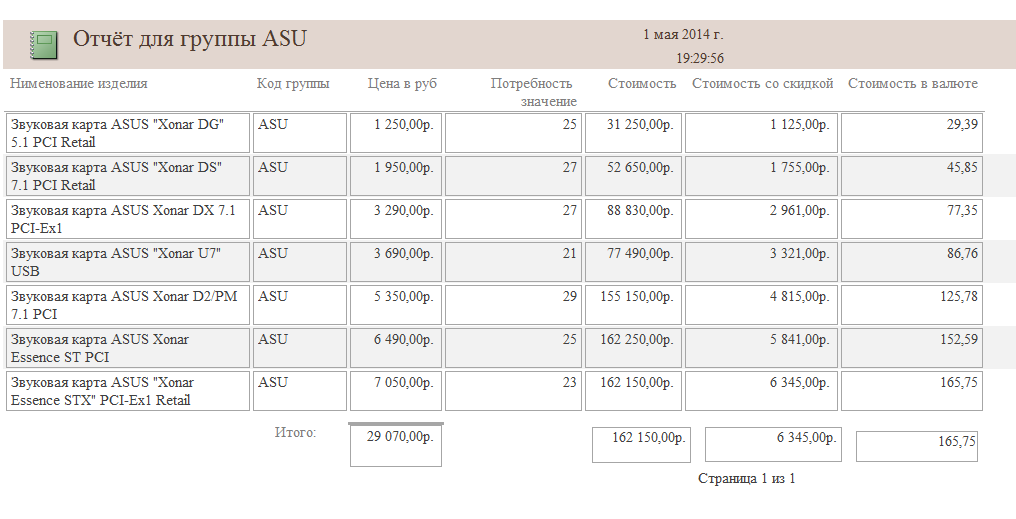Click the ASU code in the Xonar U7 row

point(300,262)
